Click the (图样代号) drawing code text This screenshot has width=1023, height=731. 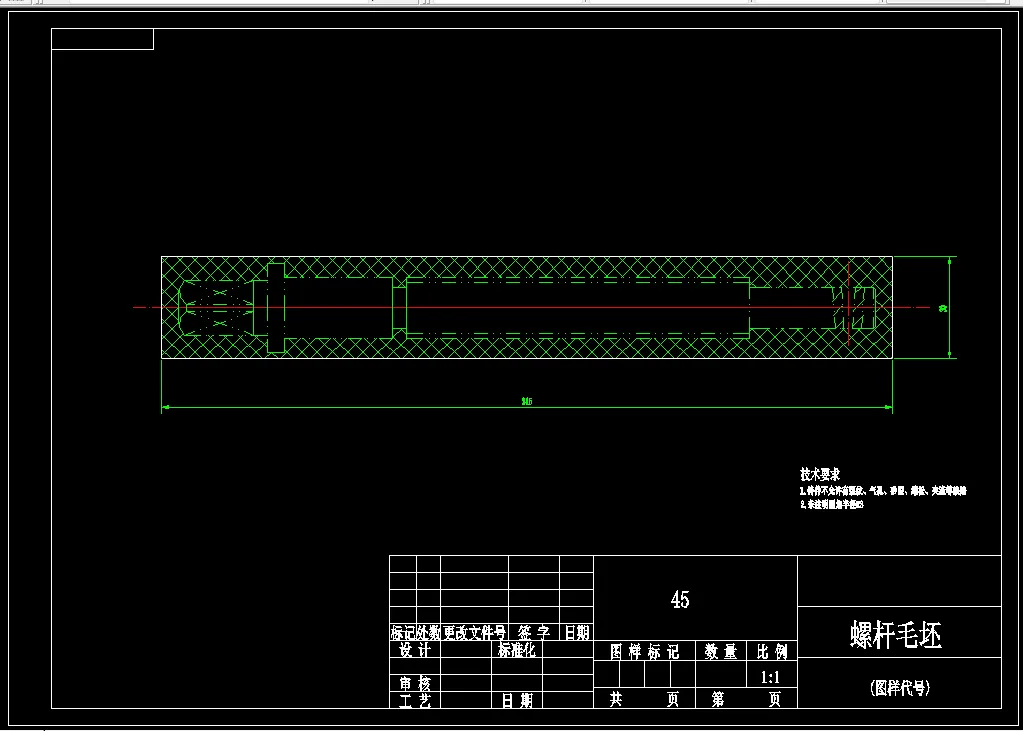point(900,687)
